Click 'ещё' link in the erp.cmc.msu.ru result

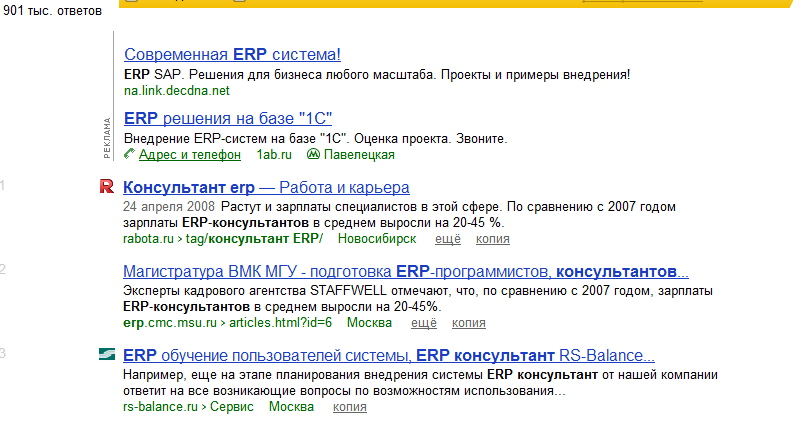(424, 323)
